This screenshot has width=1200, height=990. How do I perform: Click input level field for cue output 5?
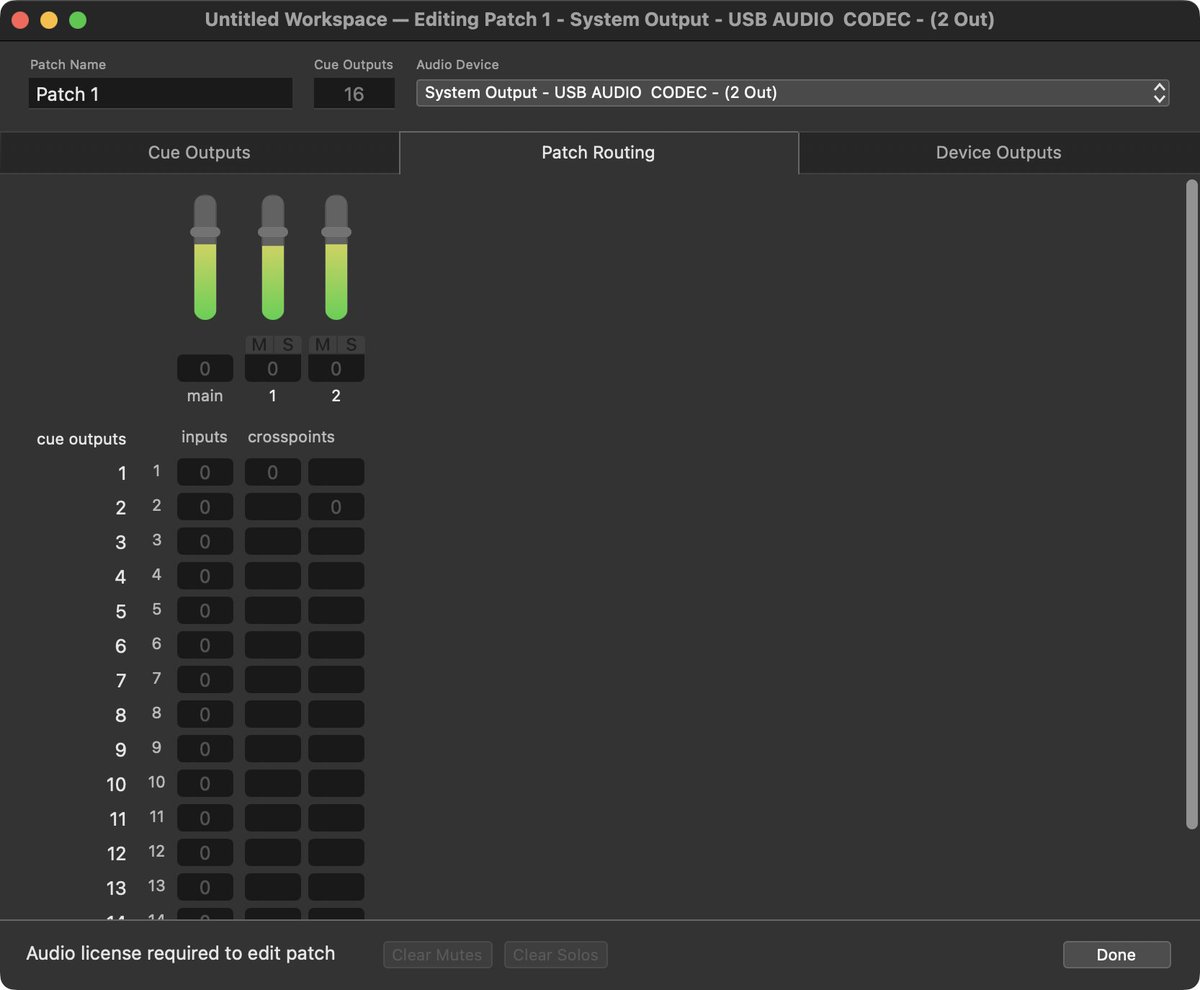coord(205,610)
